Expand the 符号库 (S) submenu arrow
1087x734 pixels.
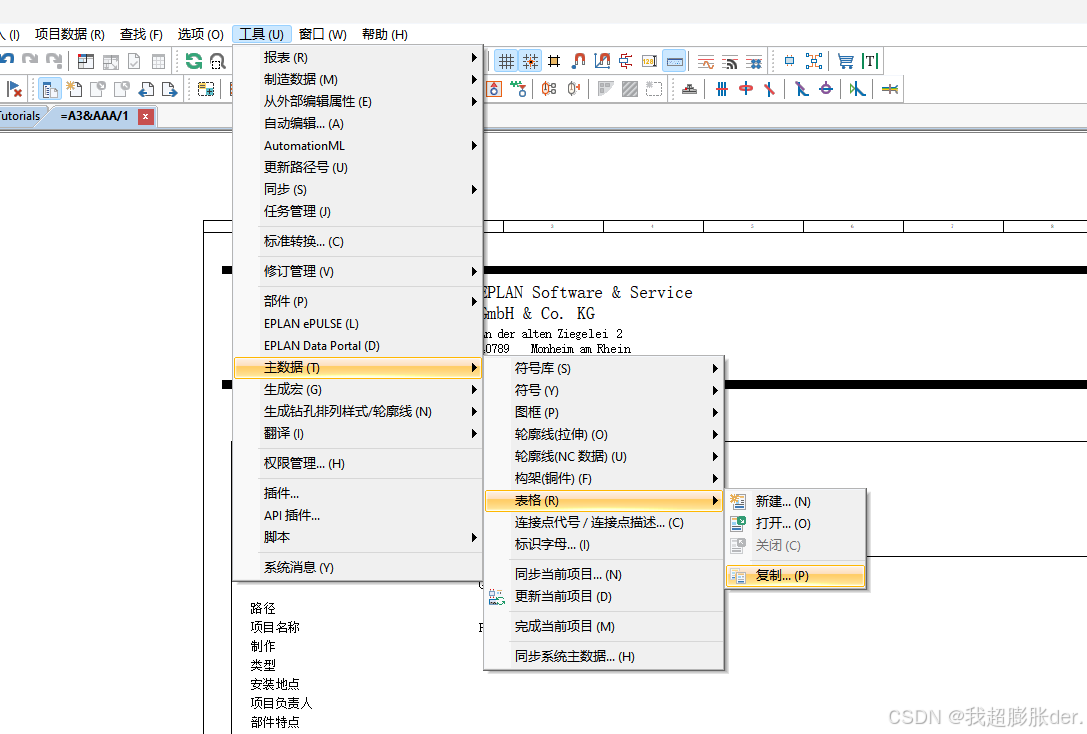(x=715, y=369)
